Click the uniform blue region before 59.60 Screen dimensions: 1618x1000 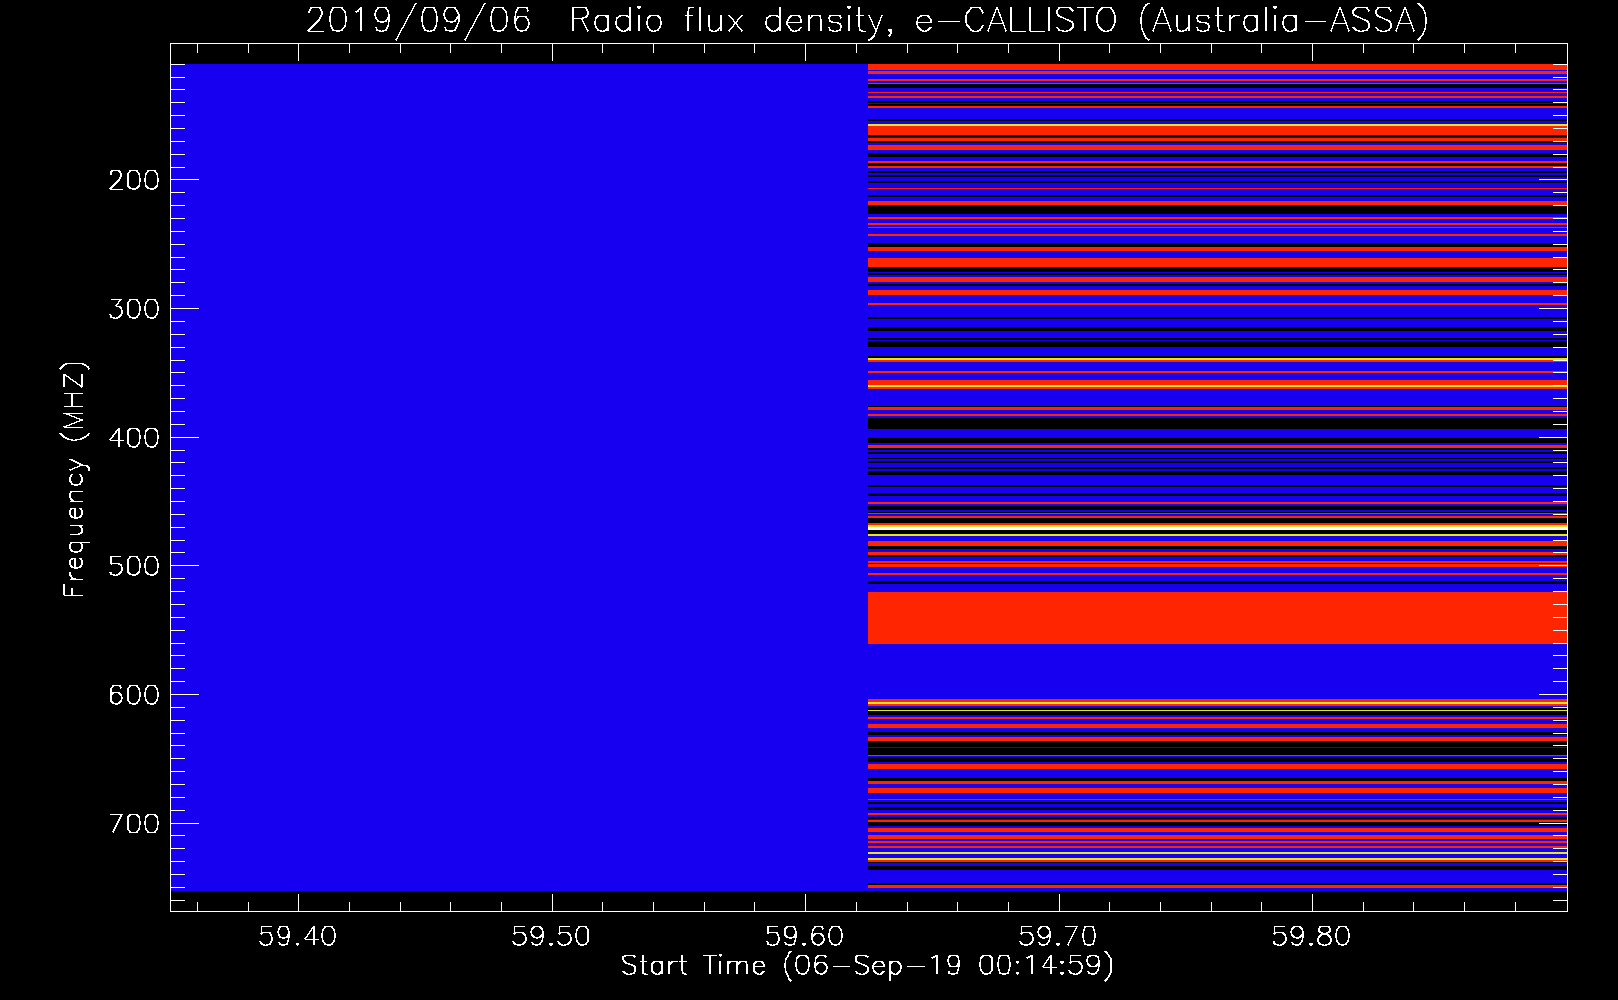(519, 477)
